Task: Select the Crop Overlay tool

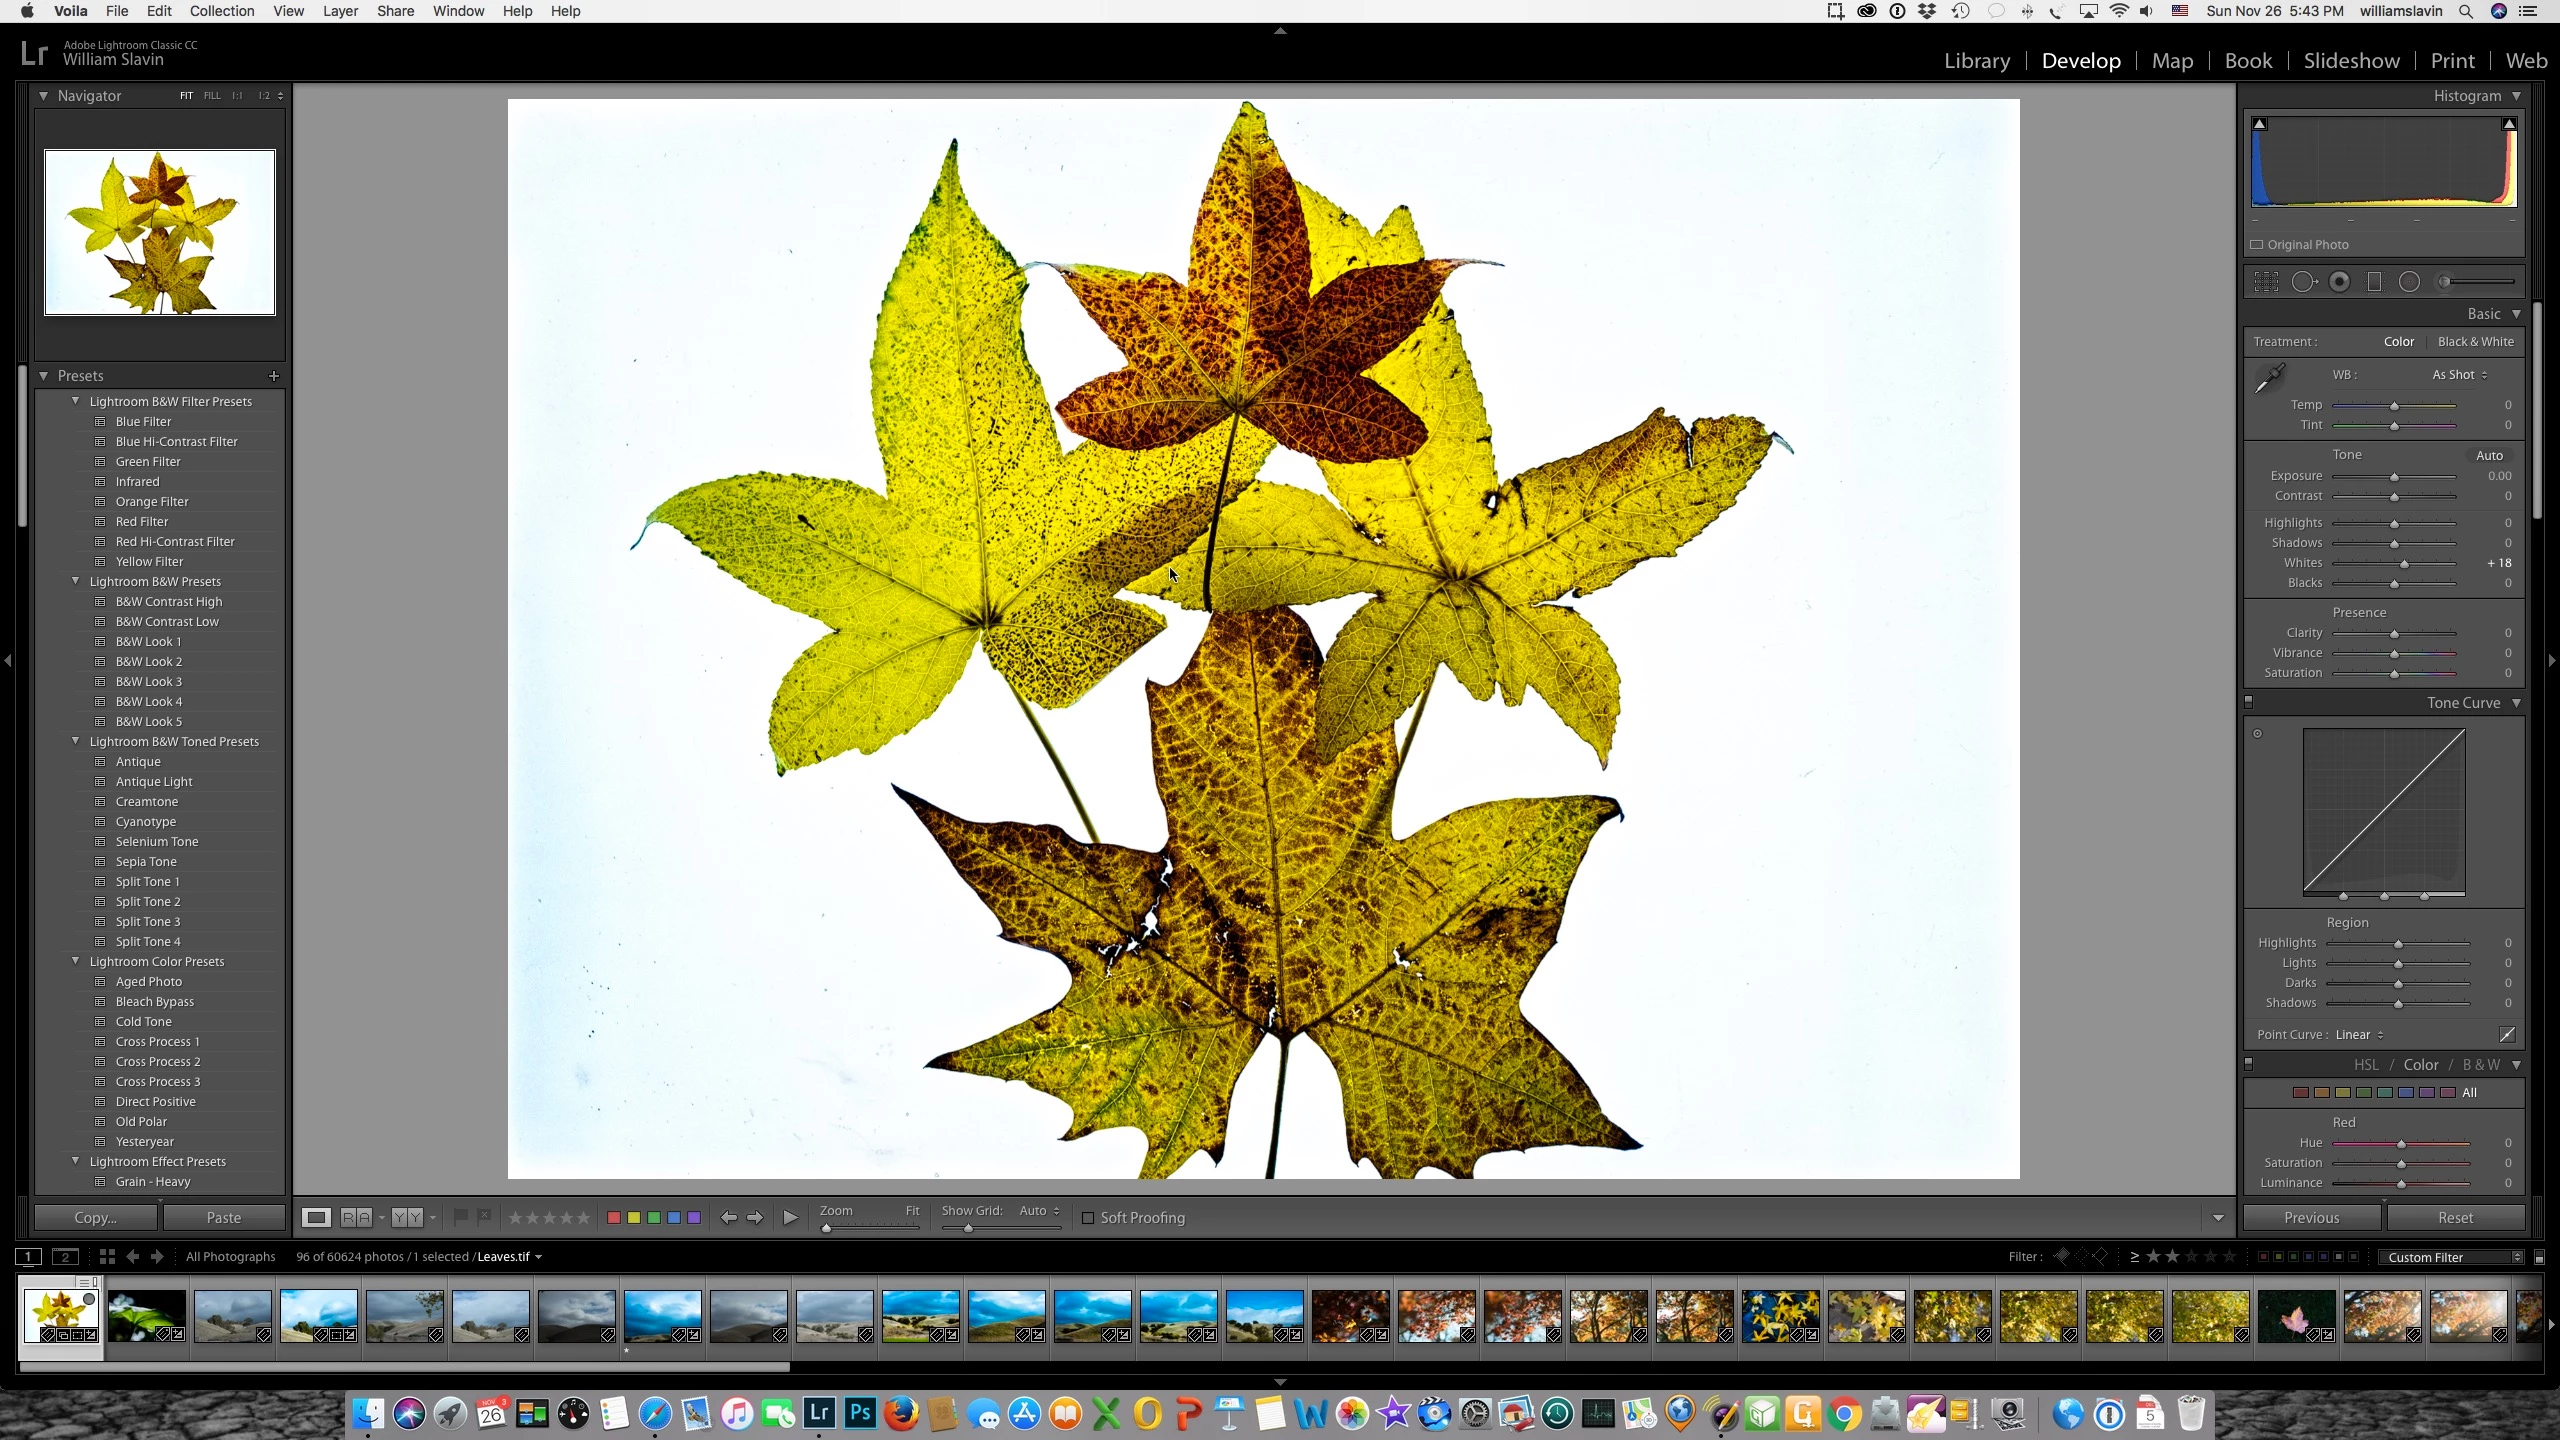Action: tap(2266, 283)
